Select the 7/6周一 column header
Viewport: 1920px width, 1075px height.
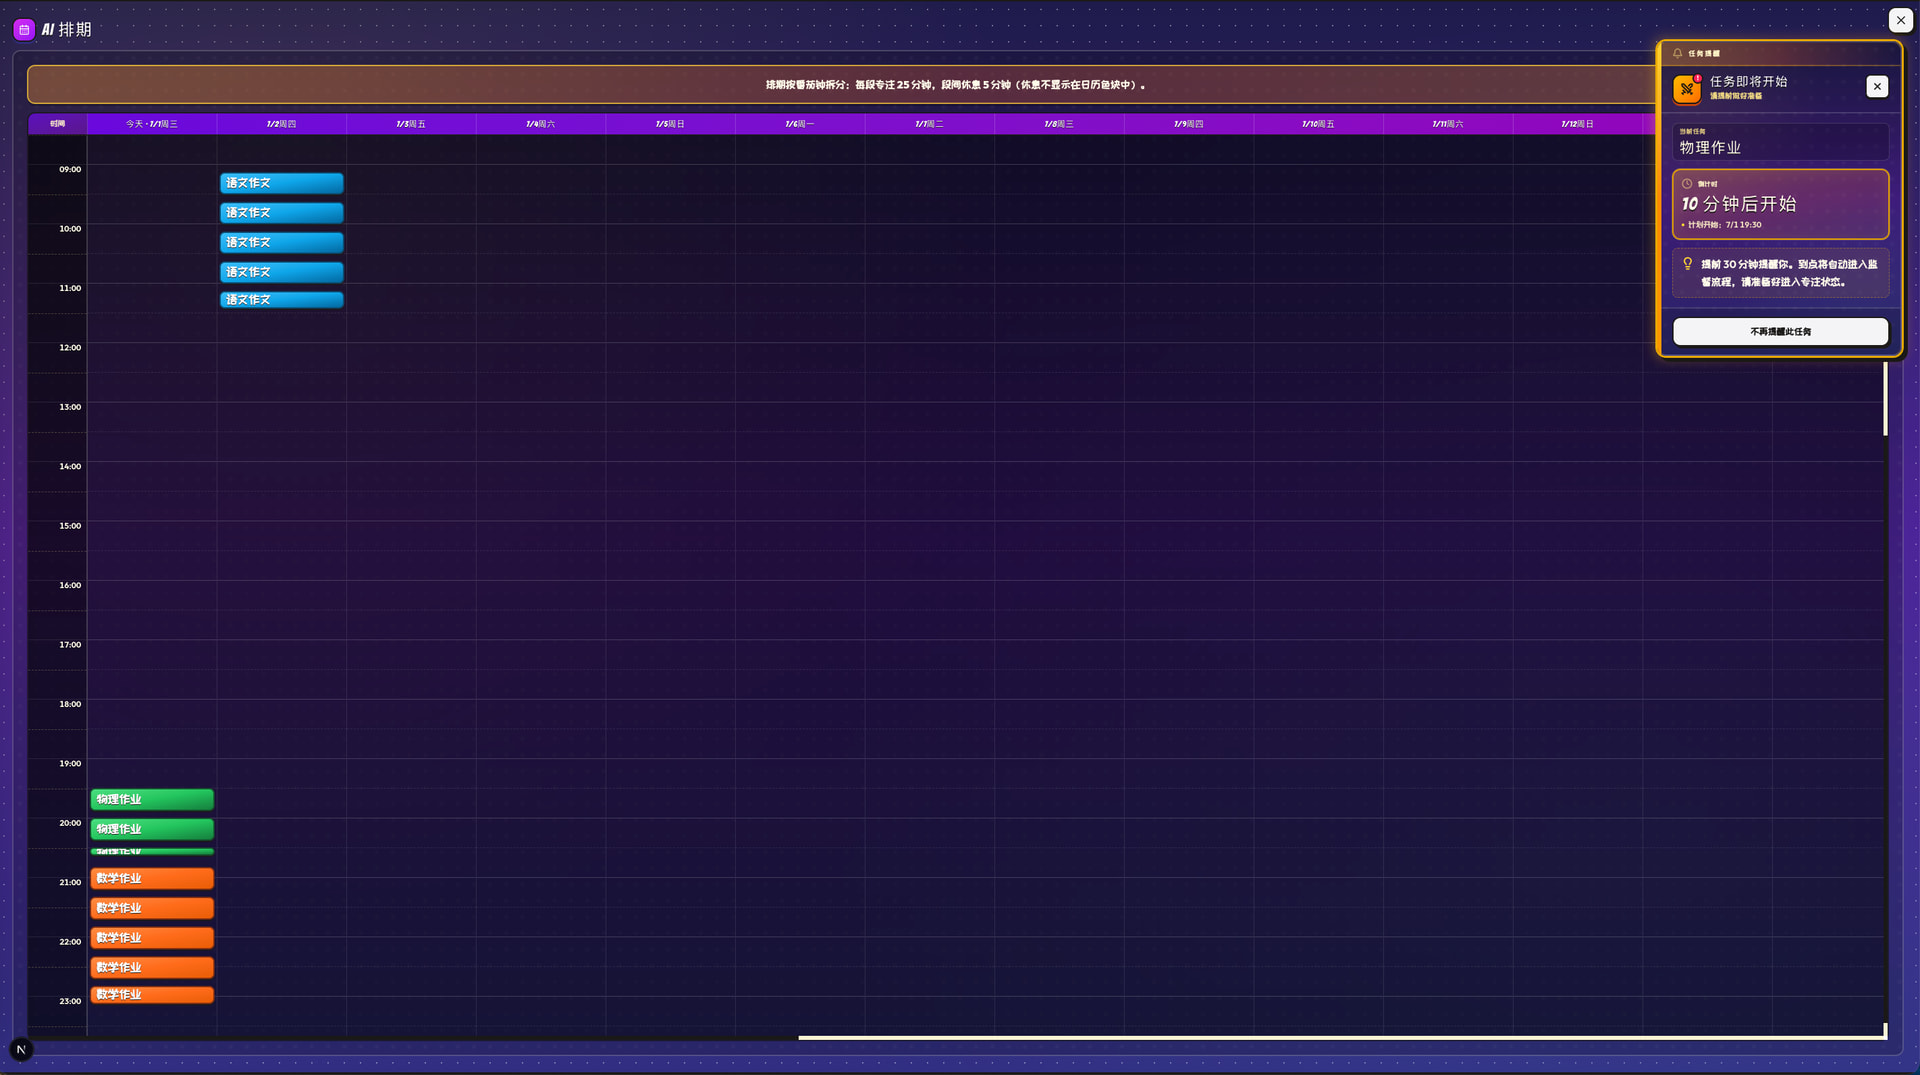tap(800, 124)
